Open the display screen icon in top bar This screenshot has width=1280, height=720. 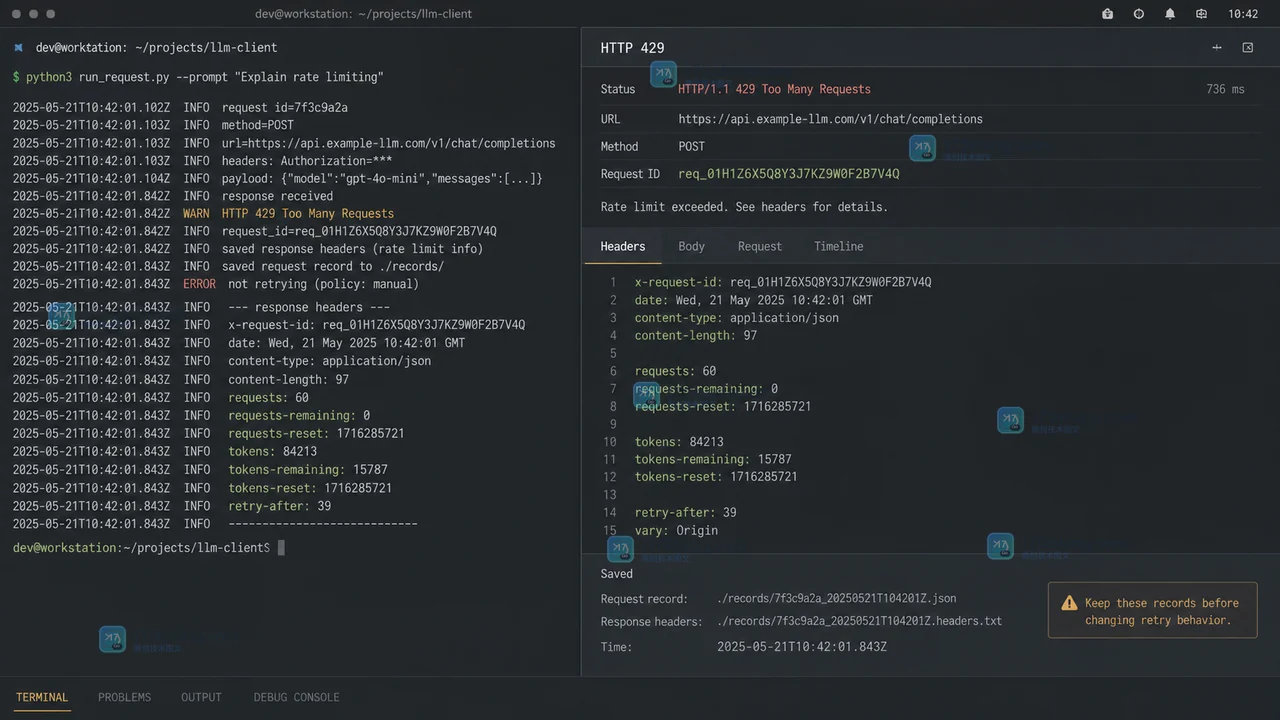point(1201,14)
